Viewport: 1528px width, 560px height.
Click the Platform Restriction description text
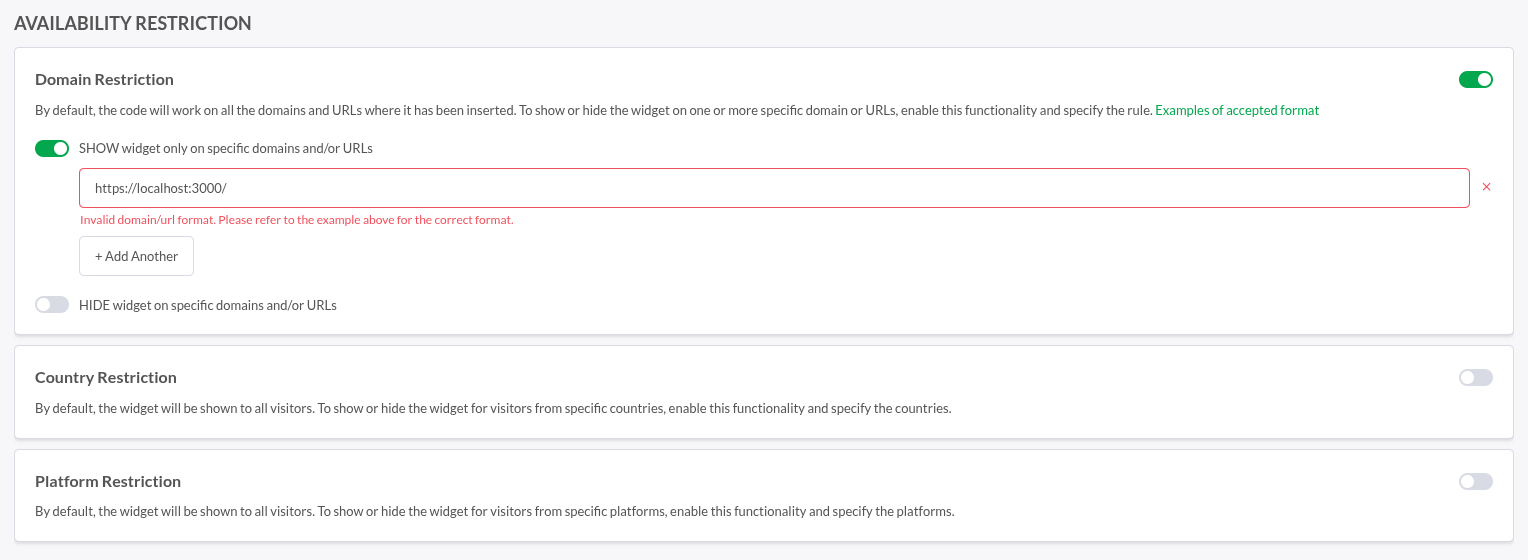(495, 512)
